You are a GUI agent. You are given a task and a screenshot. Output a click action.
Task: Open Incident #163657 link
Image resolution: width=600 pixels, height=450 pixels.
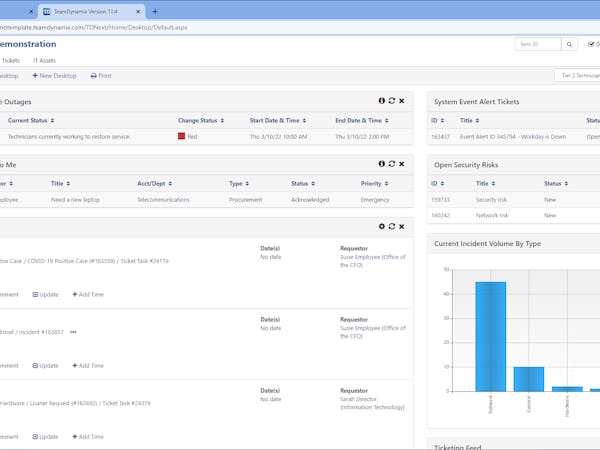[32, 332]
